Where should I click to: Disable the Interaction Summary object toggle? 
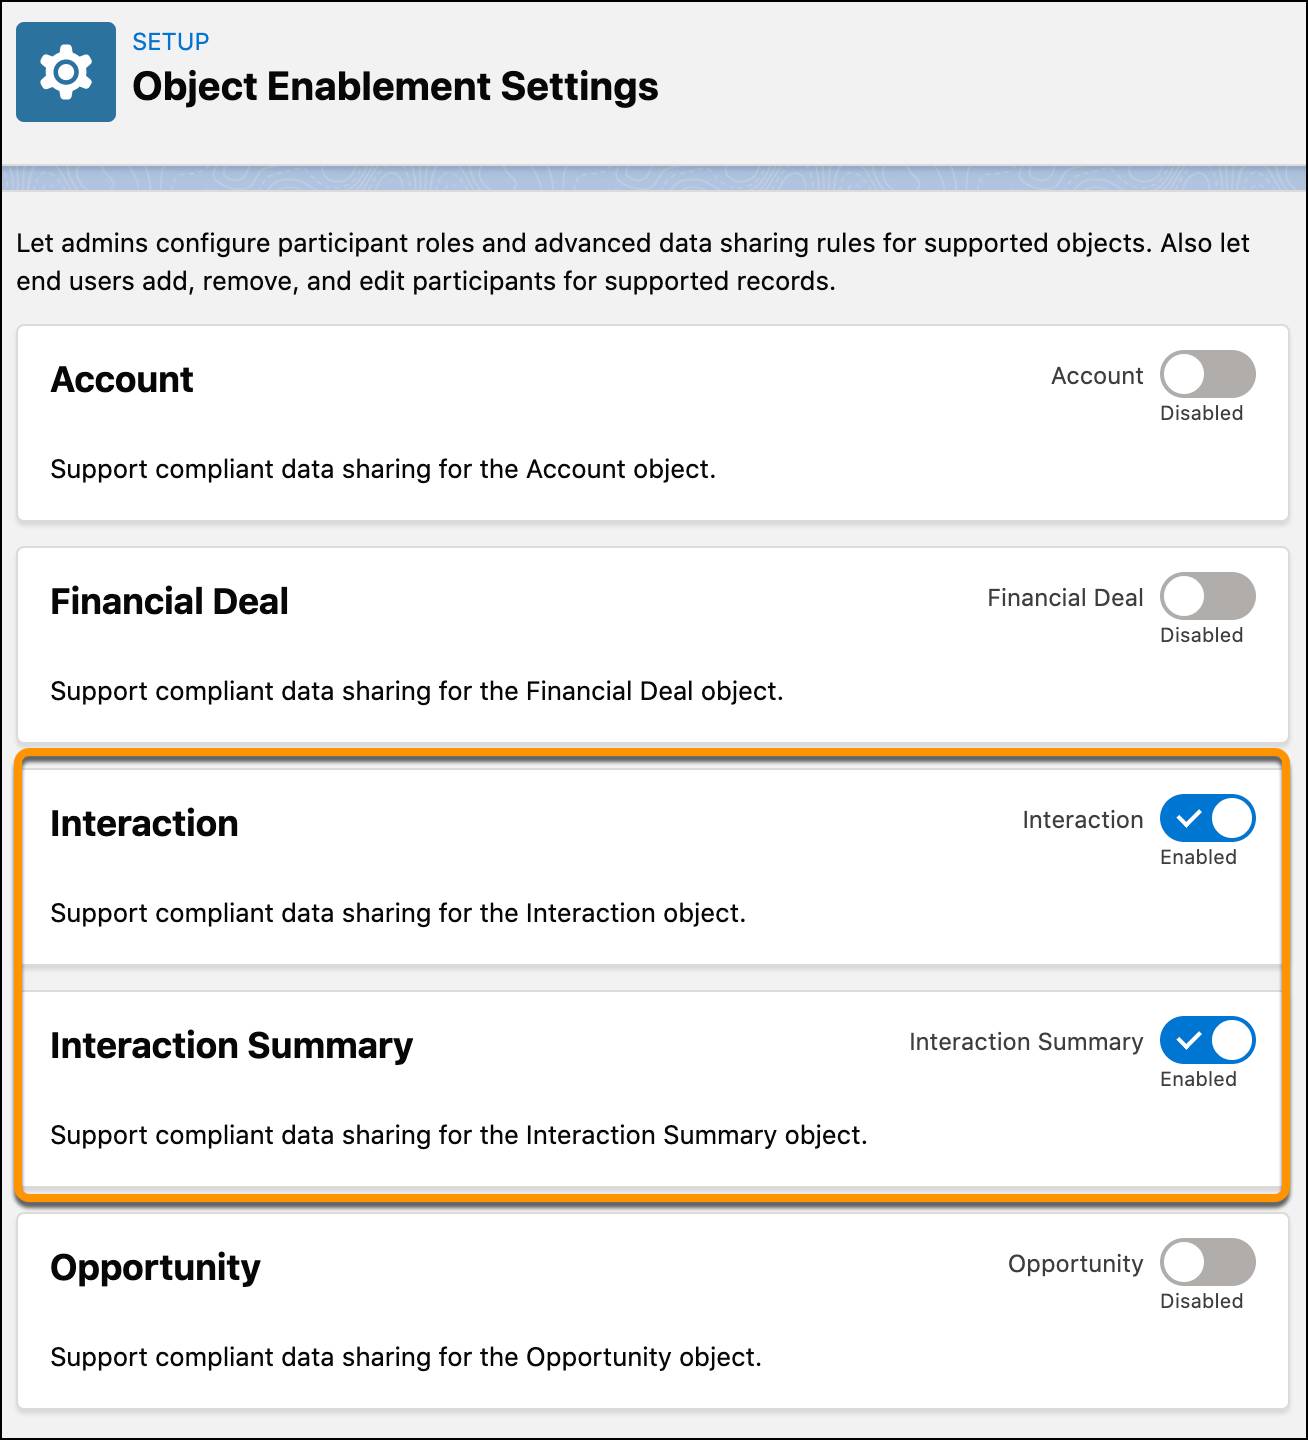(x=1206, y=1040)
